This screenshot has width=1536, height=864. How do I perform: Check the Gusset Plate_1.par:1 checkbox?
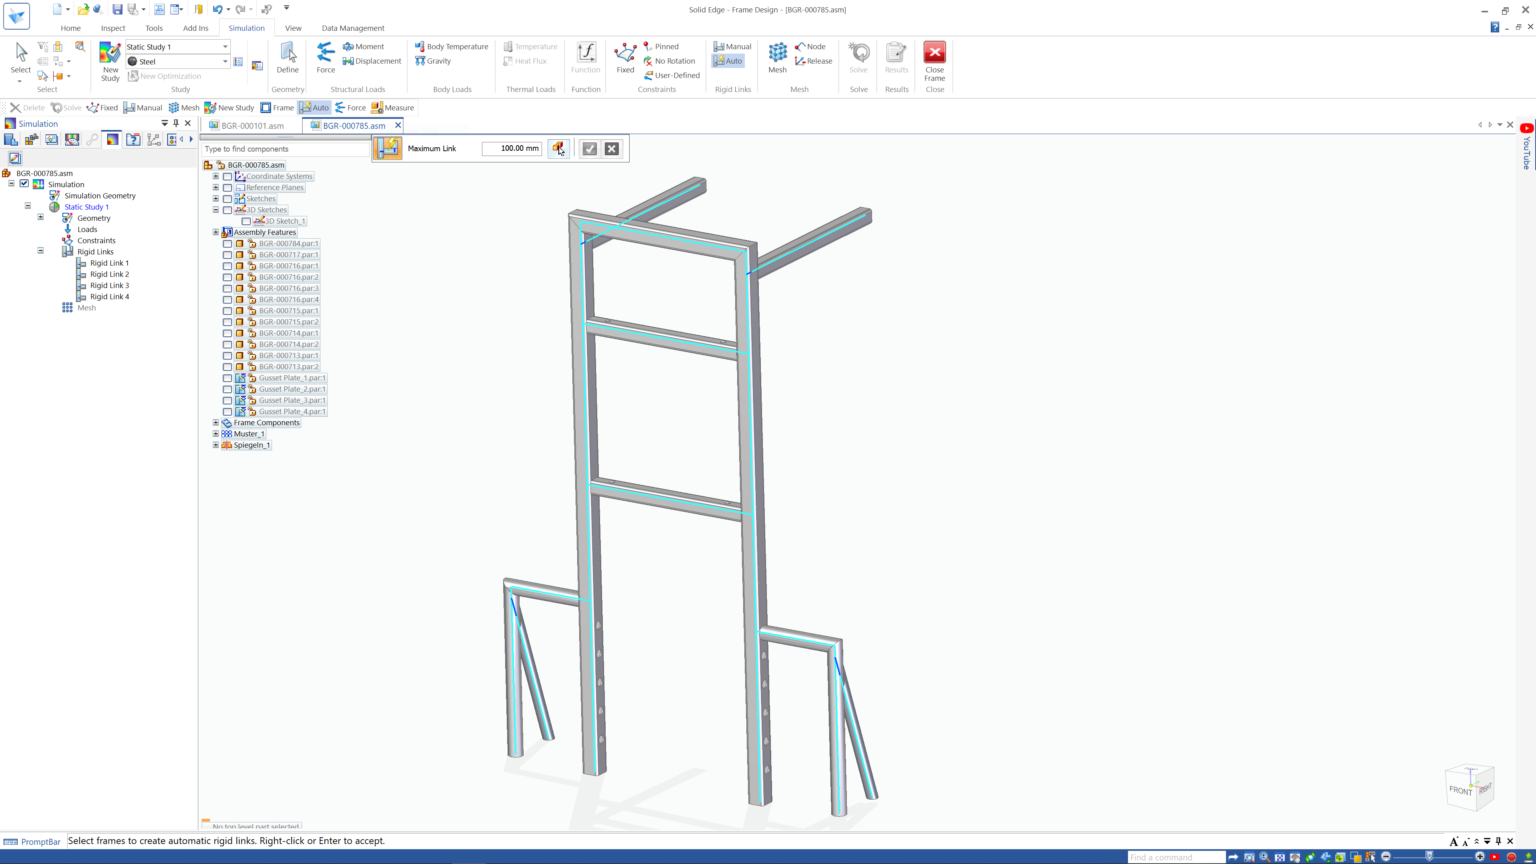coord(227,378)
